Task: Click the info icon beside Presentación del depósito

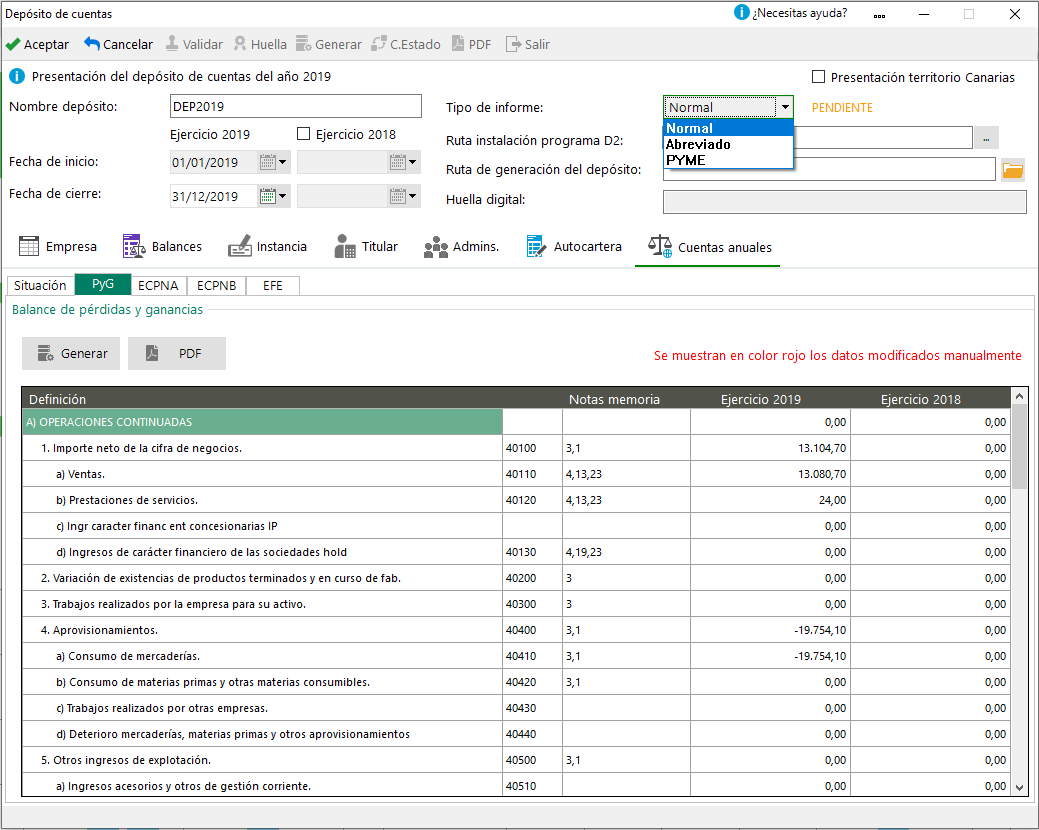Action: [17, 76]
